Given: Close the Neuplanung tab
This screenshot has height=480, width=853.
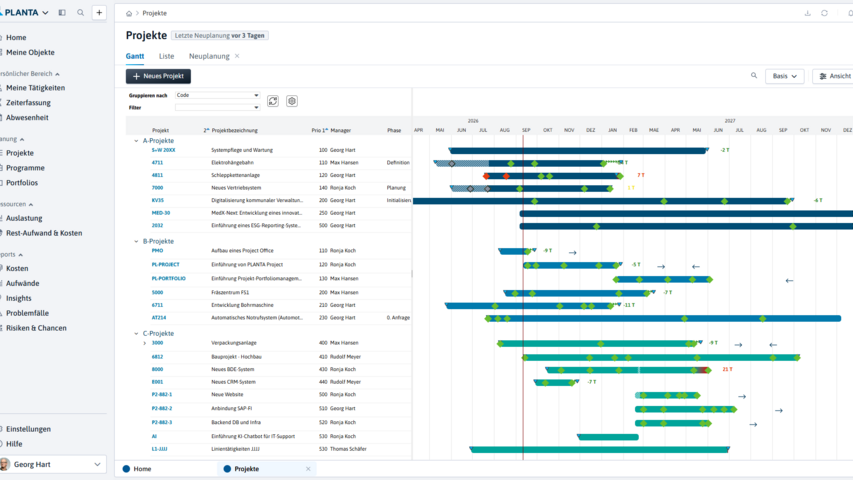Looking at the screenshot, I should tap(237, 56).
